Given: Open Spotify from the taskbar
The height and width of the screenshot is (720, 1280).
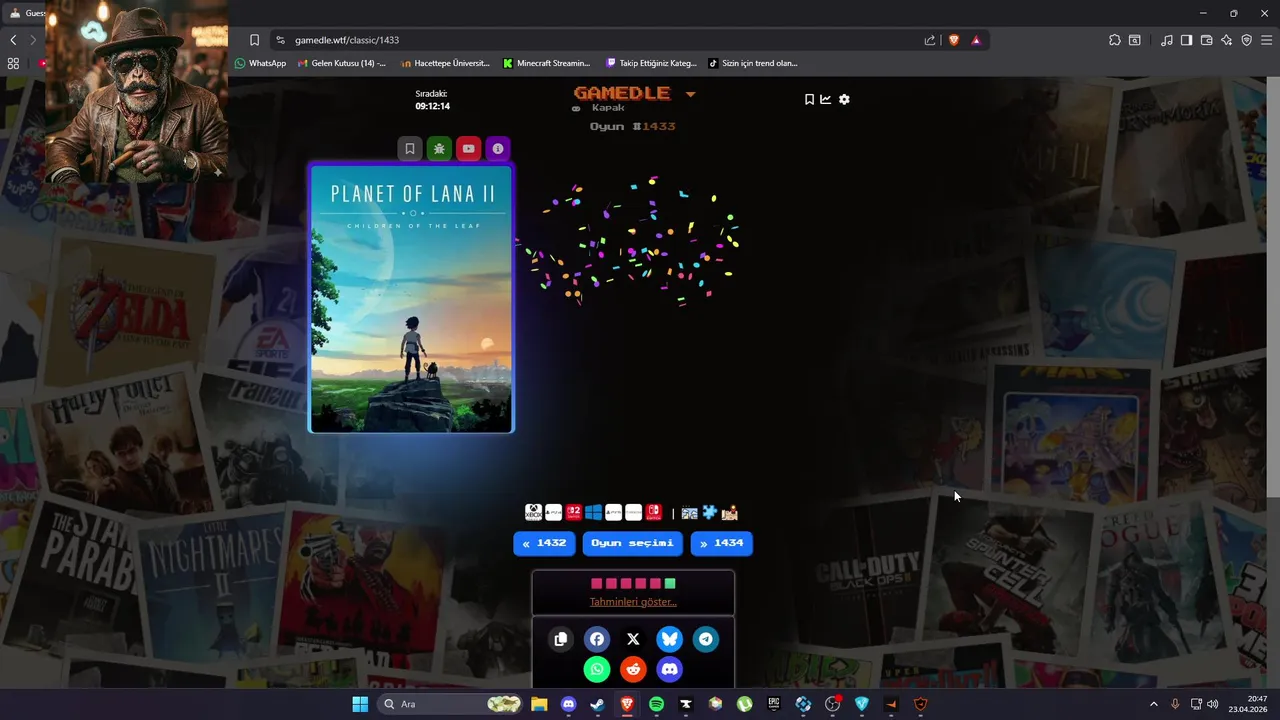Looking at the screenshot, I should (656, 704).
